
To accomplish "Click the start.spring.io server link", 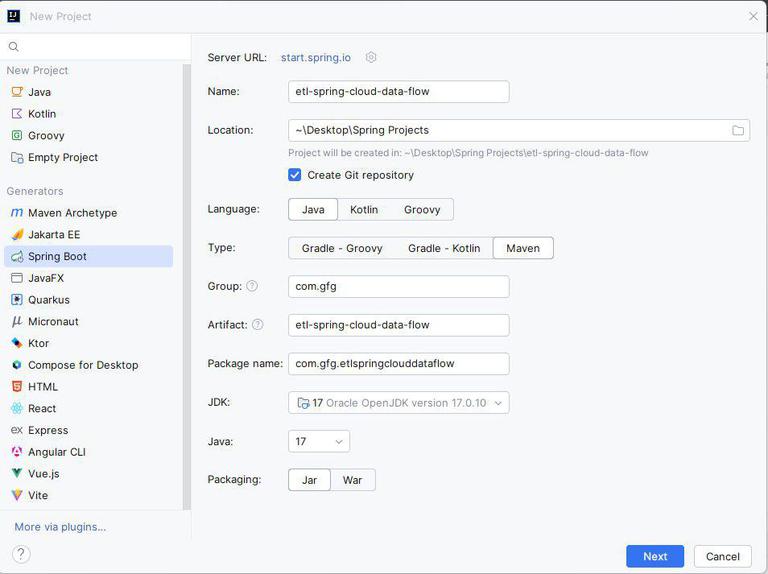I will click(316, 58).
